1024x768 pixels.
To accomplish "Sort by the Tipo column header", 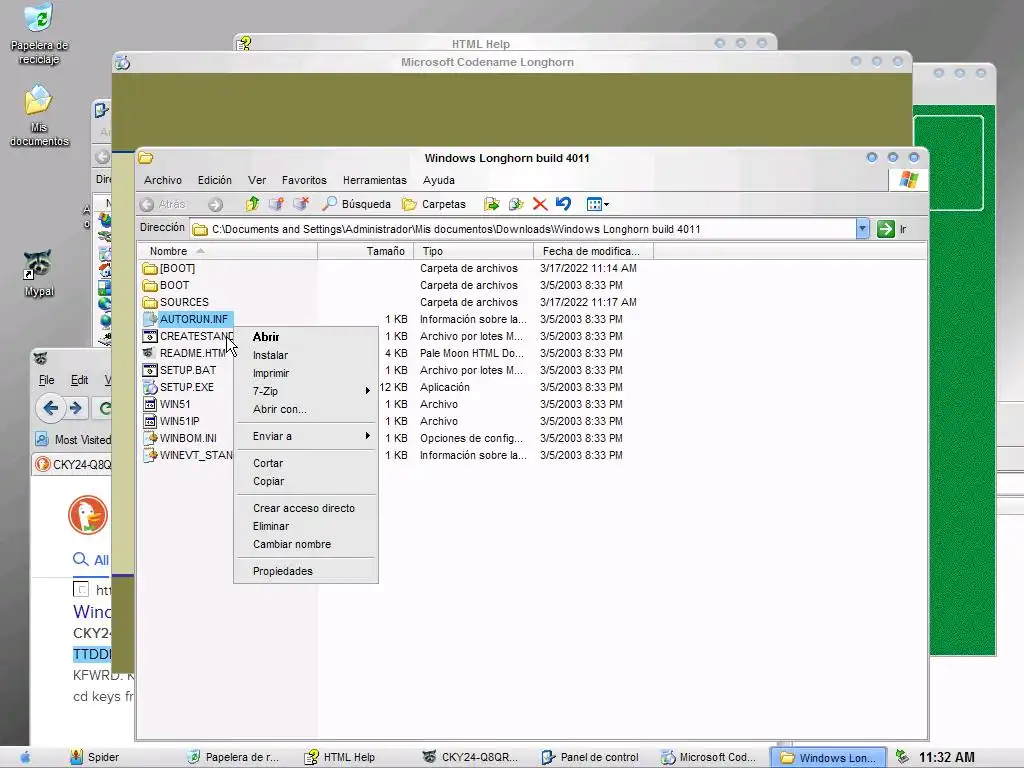I will [473, 251].
